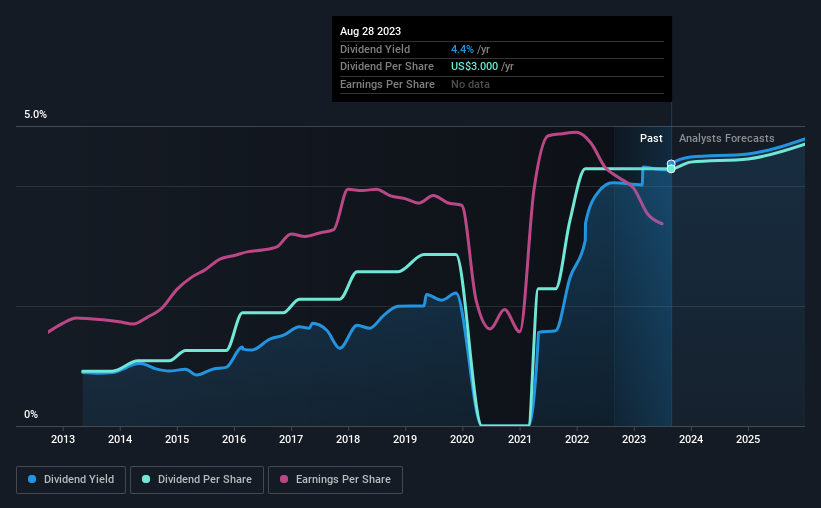Click the No data earnings value
This screenshot has width=821, height=508.
471,84
